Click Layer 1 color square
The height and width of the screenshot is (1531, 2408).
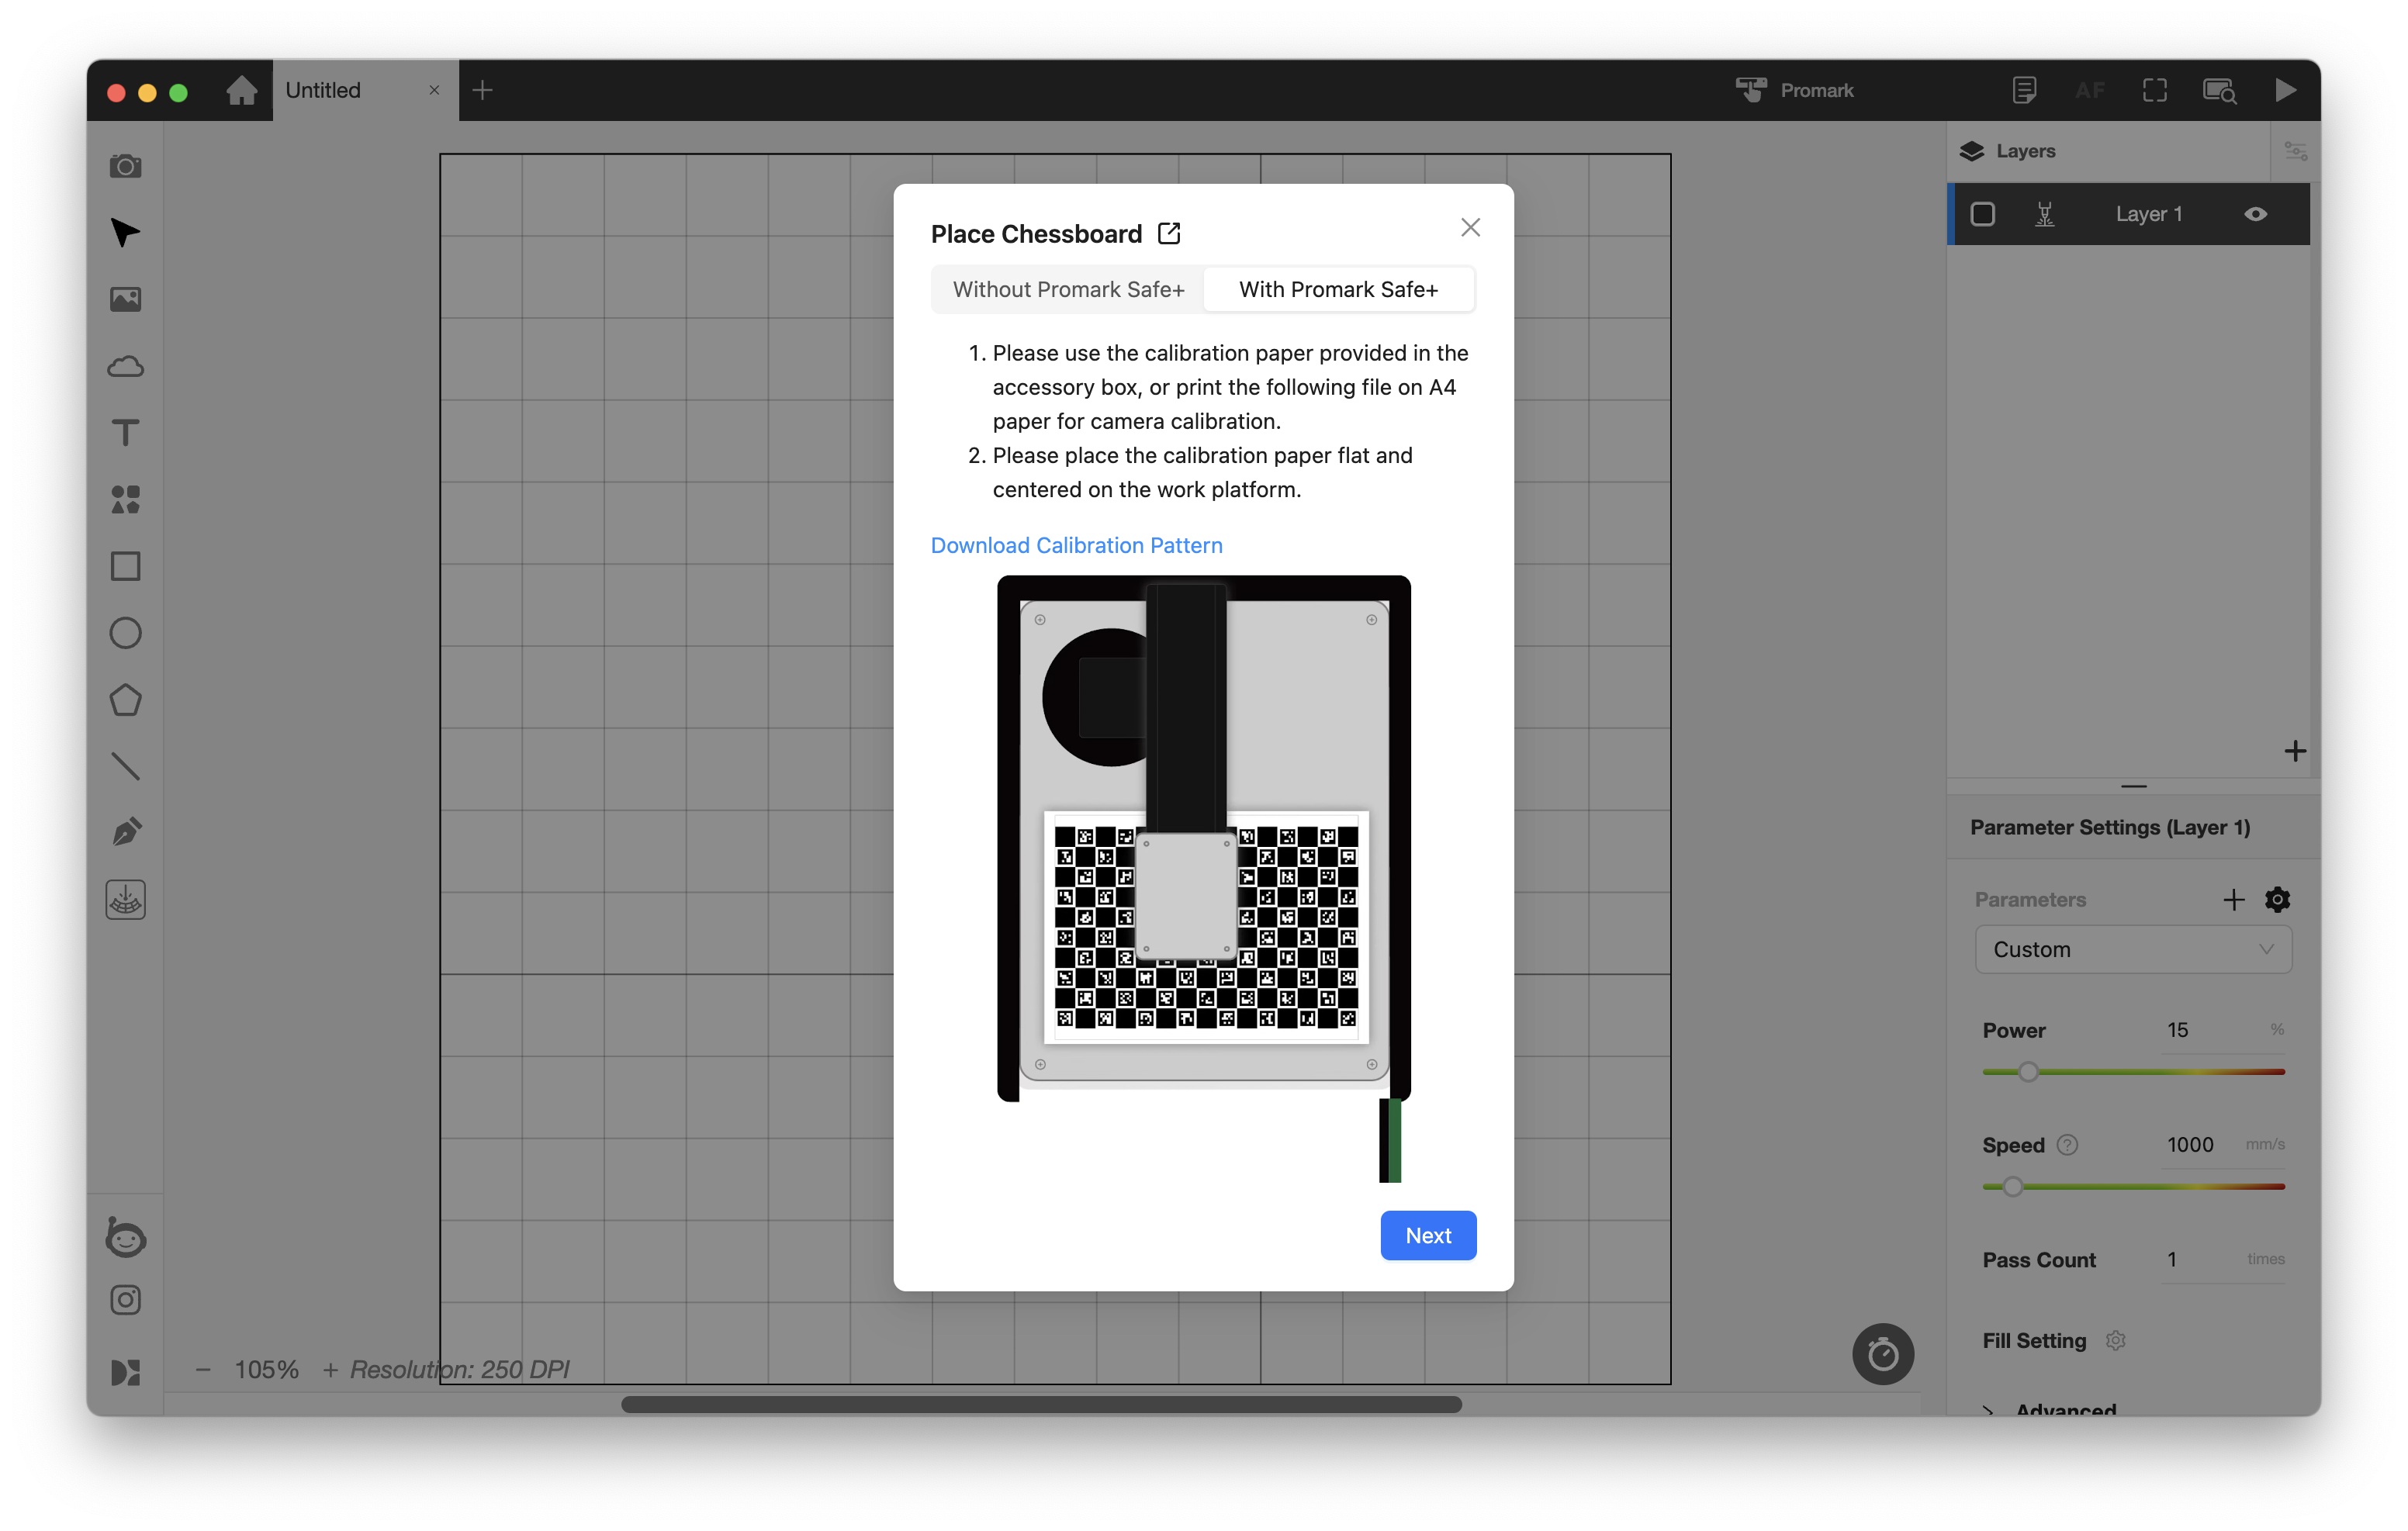[x=1983, y=214]
